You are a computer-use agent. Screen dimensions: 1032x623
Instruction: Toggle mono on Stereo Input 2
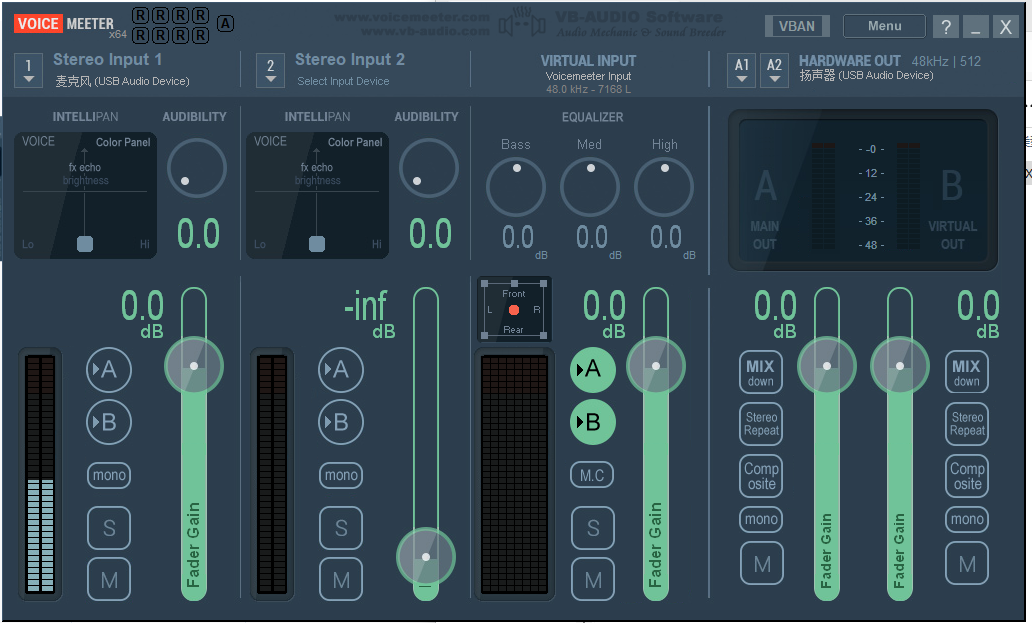[341, 475]
